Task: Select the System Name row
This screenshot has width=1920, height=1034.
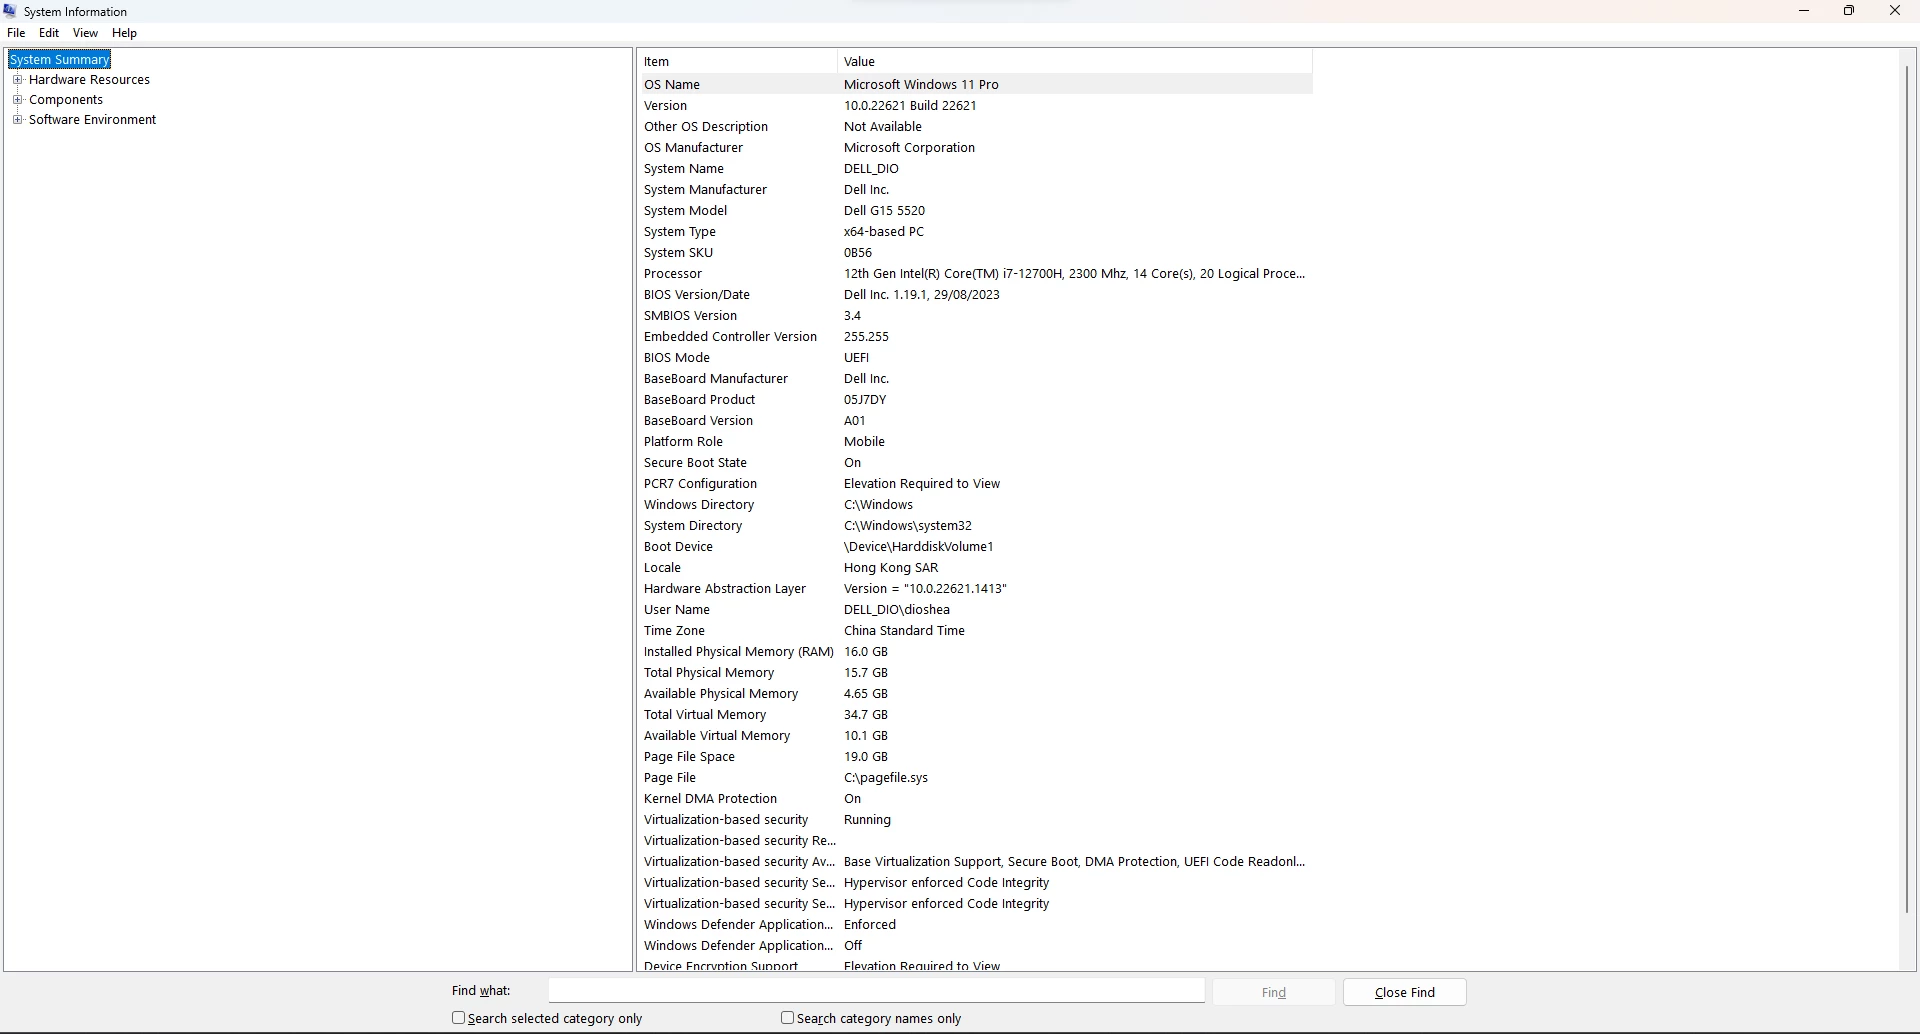Action: pyautogui.click(x=976, y=169)
